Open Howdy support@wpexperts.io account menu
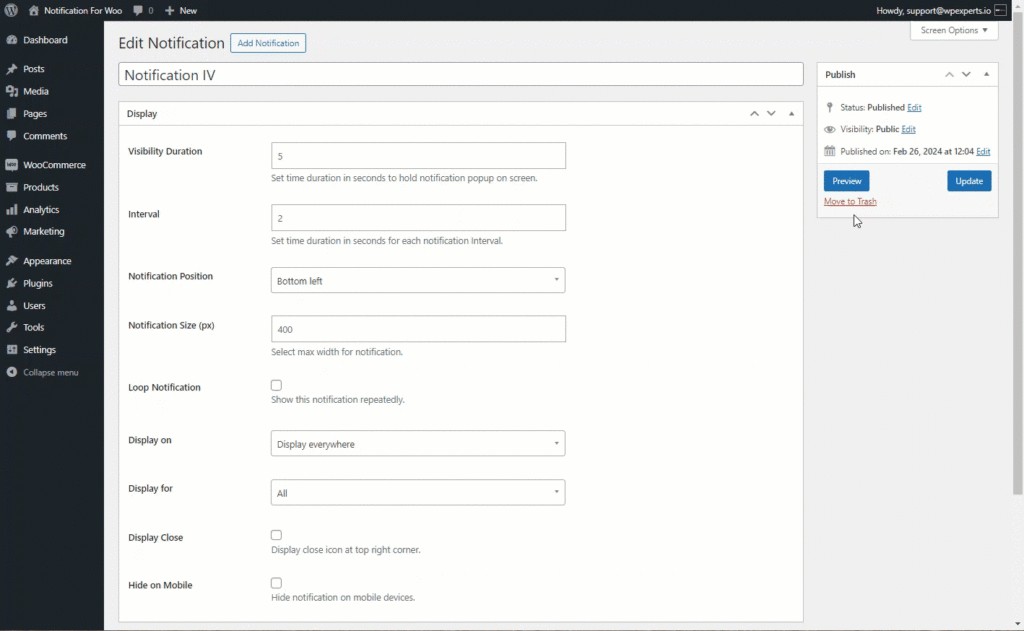 click(941, 10)
